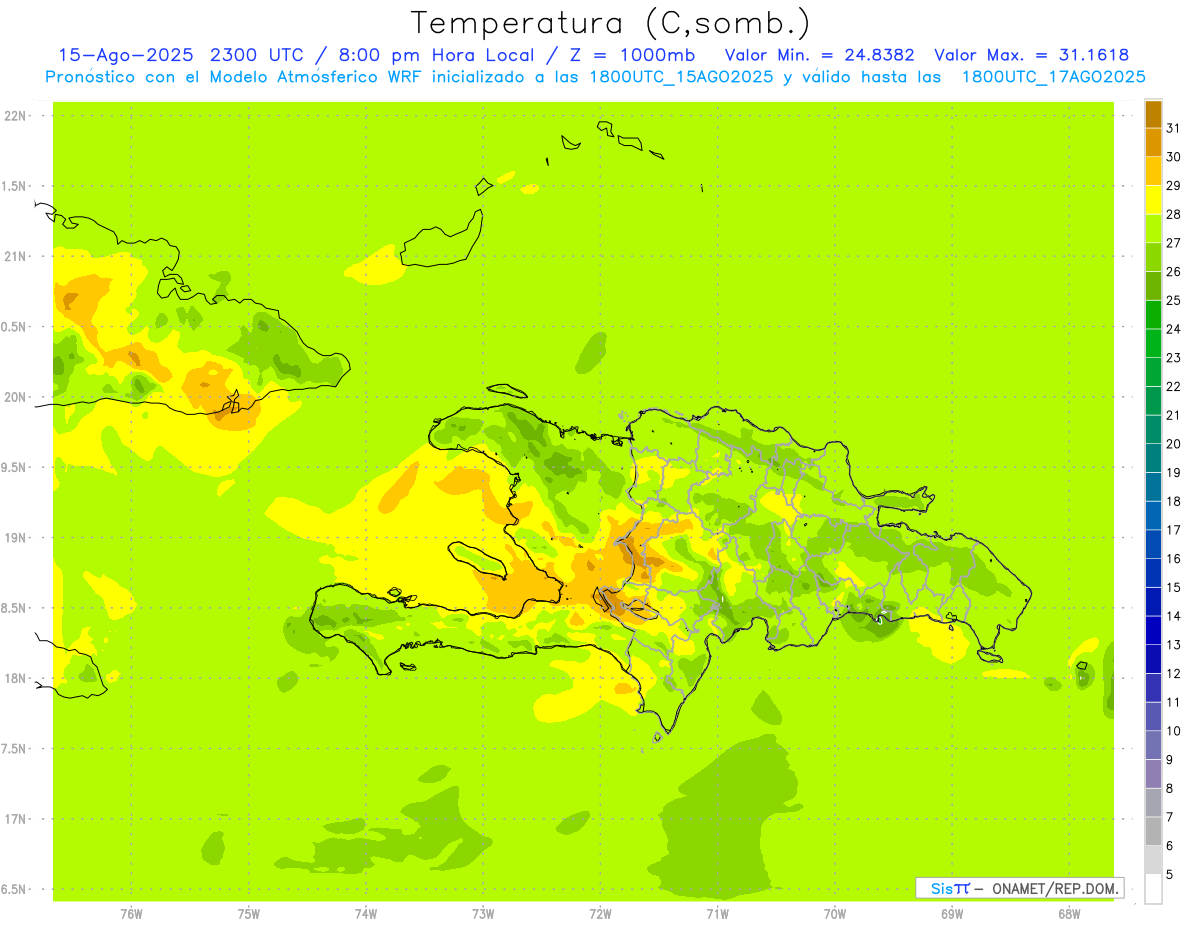1200x927 pixels.
Task: Click the legend value 28
Action: [x=1174, y=214]
